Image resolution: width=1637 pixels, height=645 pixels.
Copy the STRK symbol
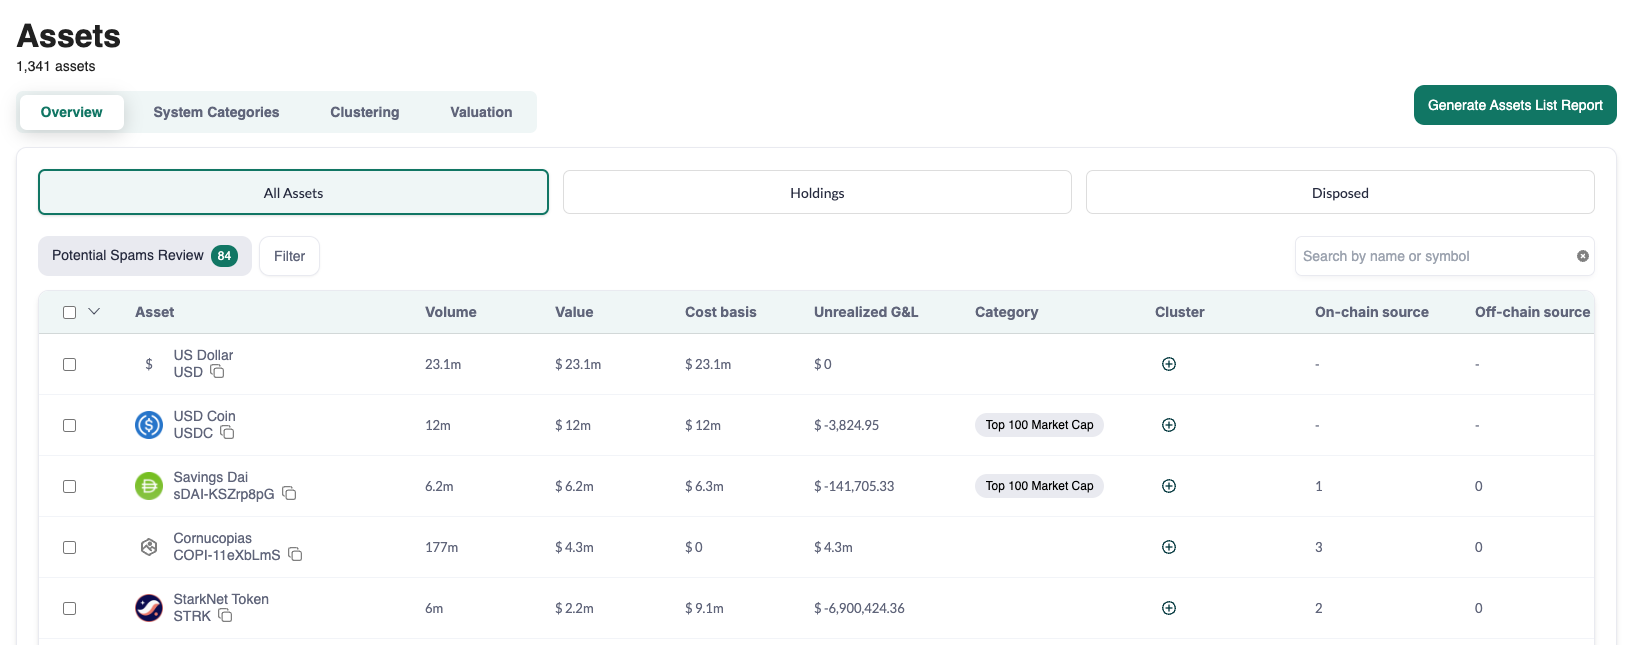(225, 616)
